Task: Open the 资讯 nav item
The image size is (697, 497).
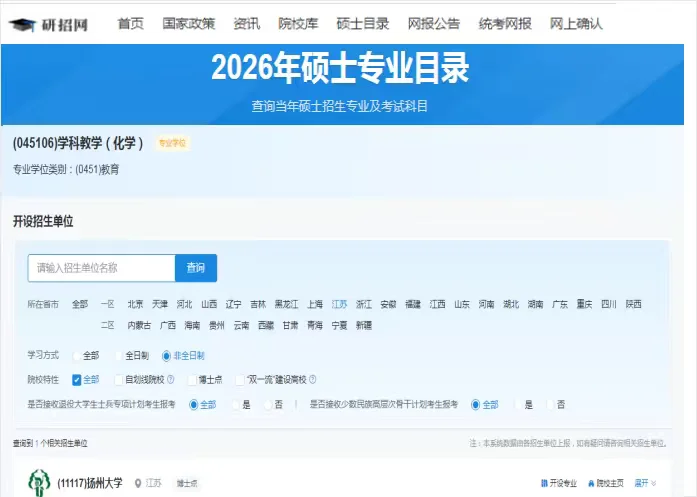Action: (247, 24)
